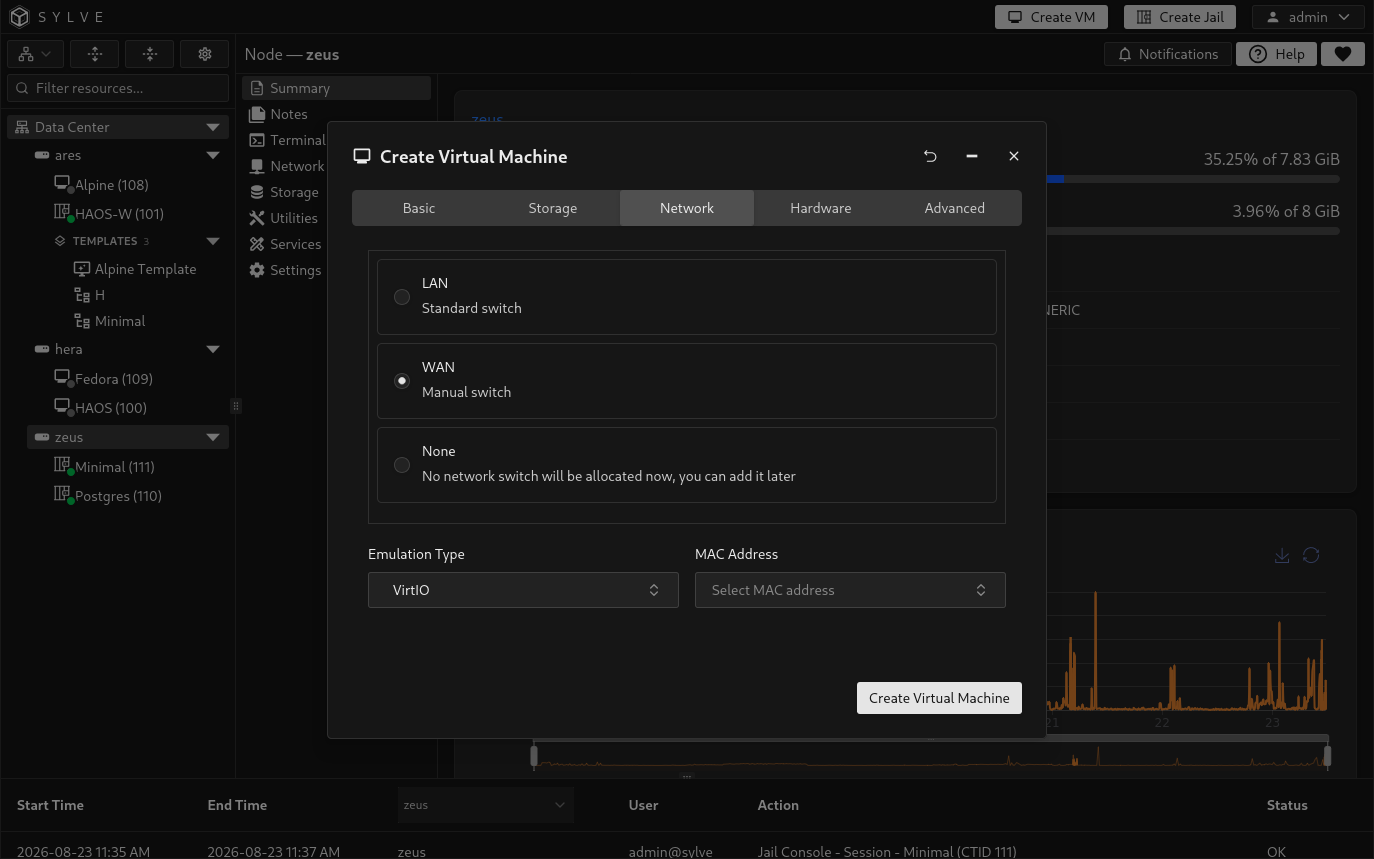Click the admin@sylve user cell
Screen dimensions: 1374x859
click(671, 852)
